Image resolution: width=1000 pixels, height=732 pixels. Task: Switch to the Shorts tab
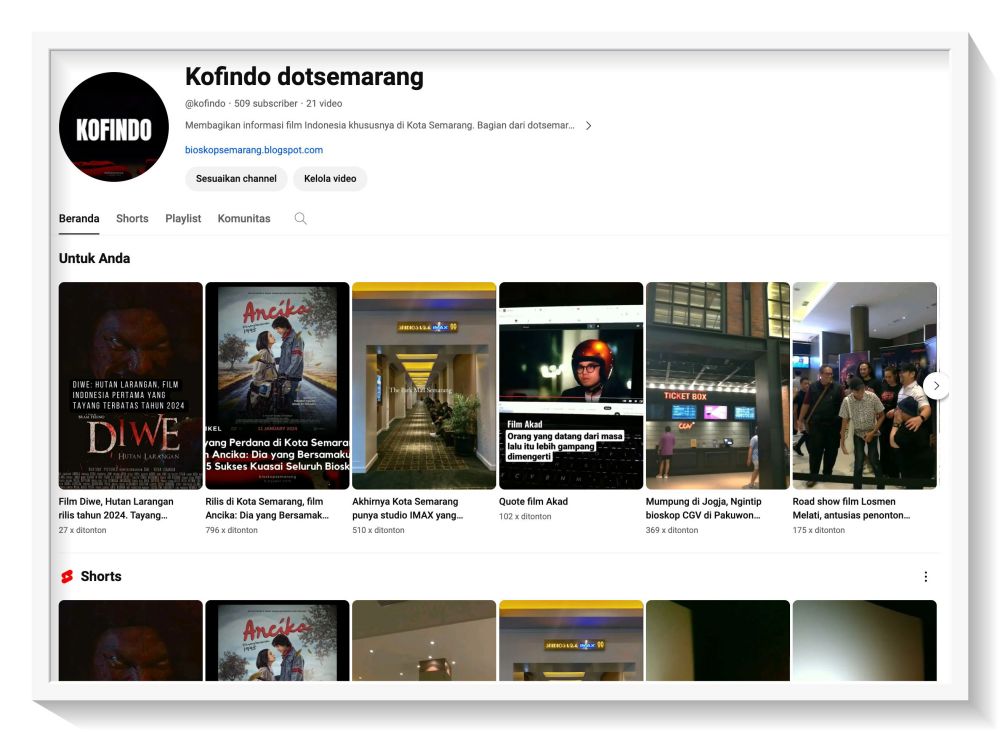click(x=132, y=219)
